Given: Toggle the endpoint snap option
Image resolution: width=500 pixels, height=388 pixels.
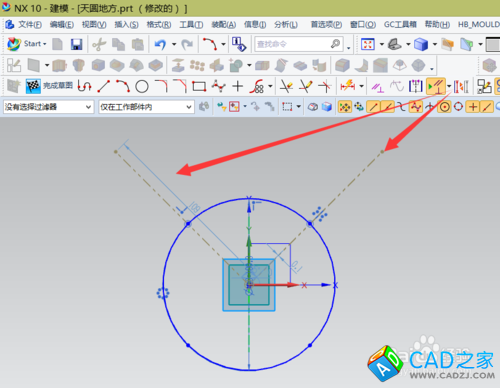Looking at the screenshot, I should (x=373, y=107).
